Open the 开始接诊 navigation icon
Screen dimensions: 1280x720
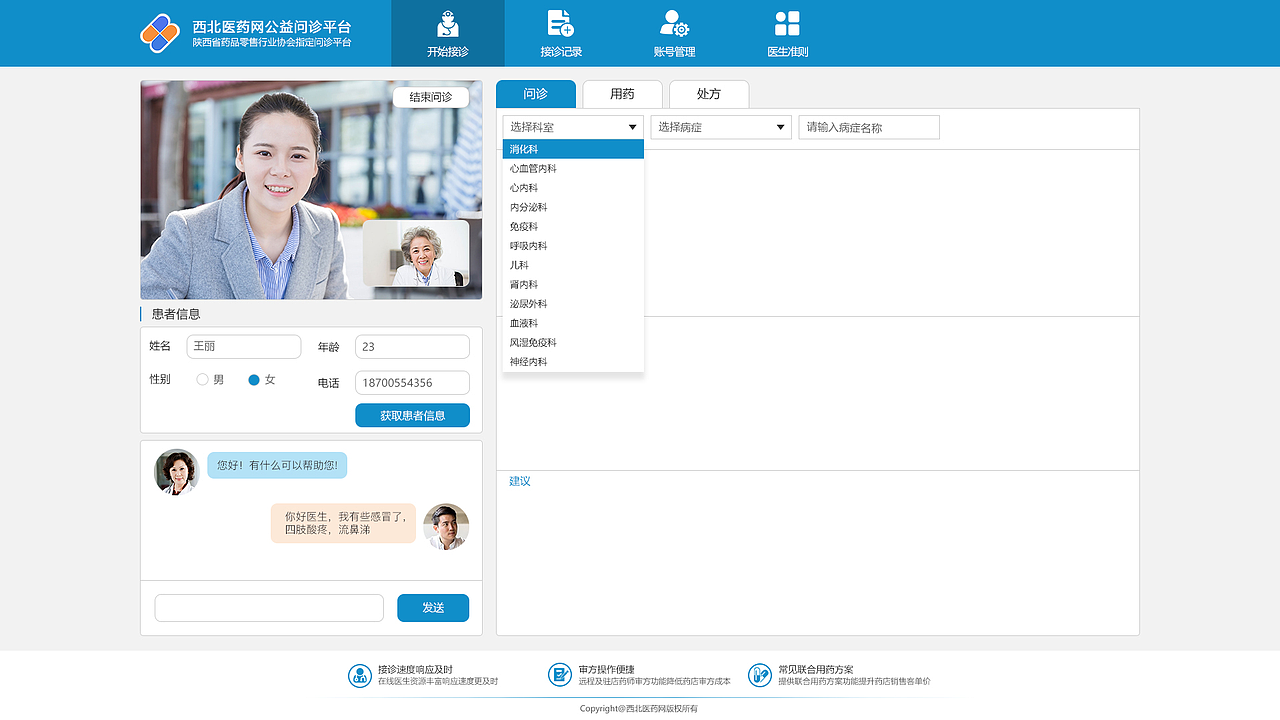pyautogui.click(x=448, y=24)
